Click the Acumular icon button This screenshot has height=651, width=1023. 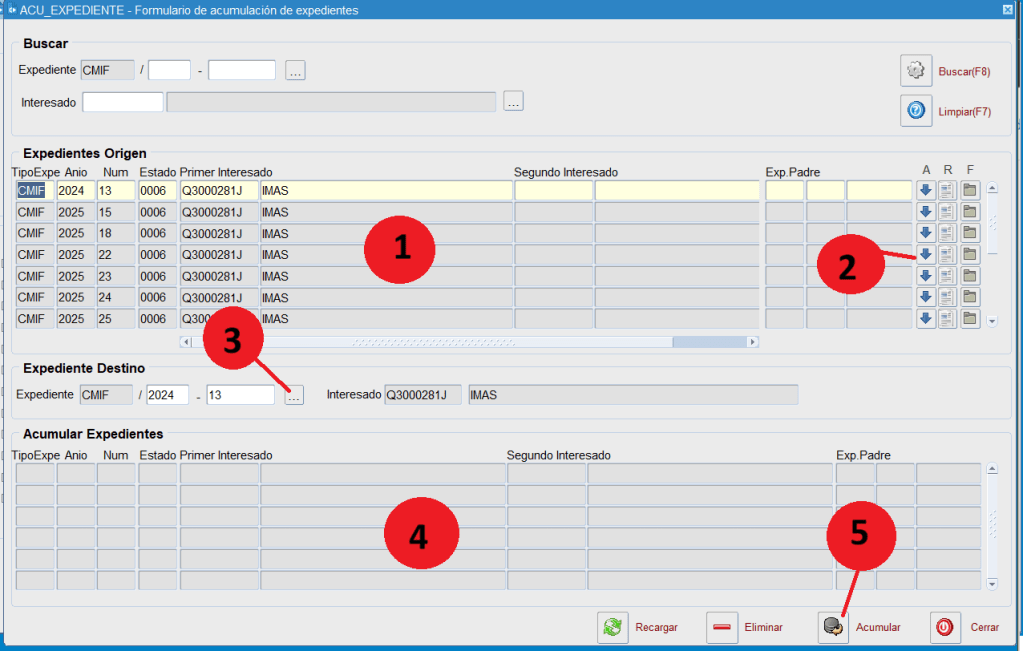coord(833,627)
